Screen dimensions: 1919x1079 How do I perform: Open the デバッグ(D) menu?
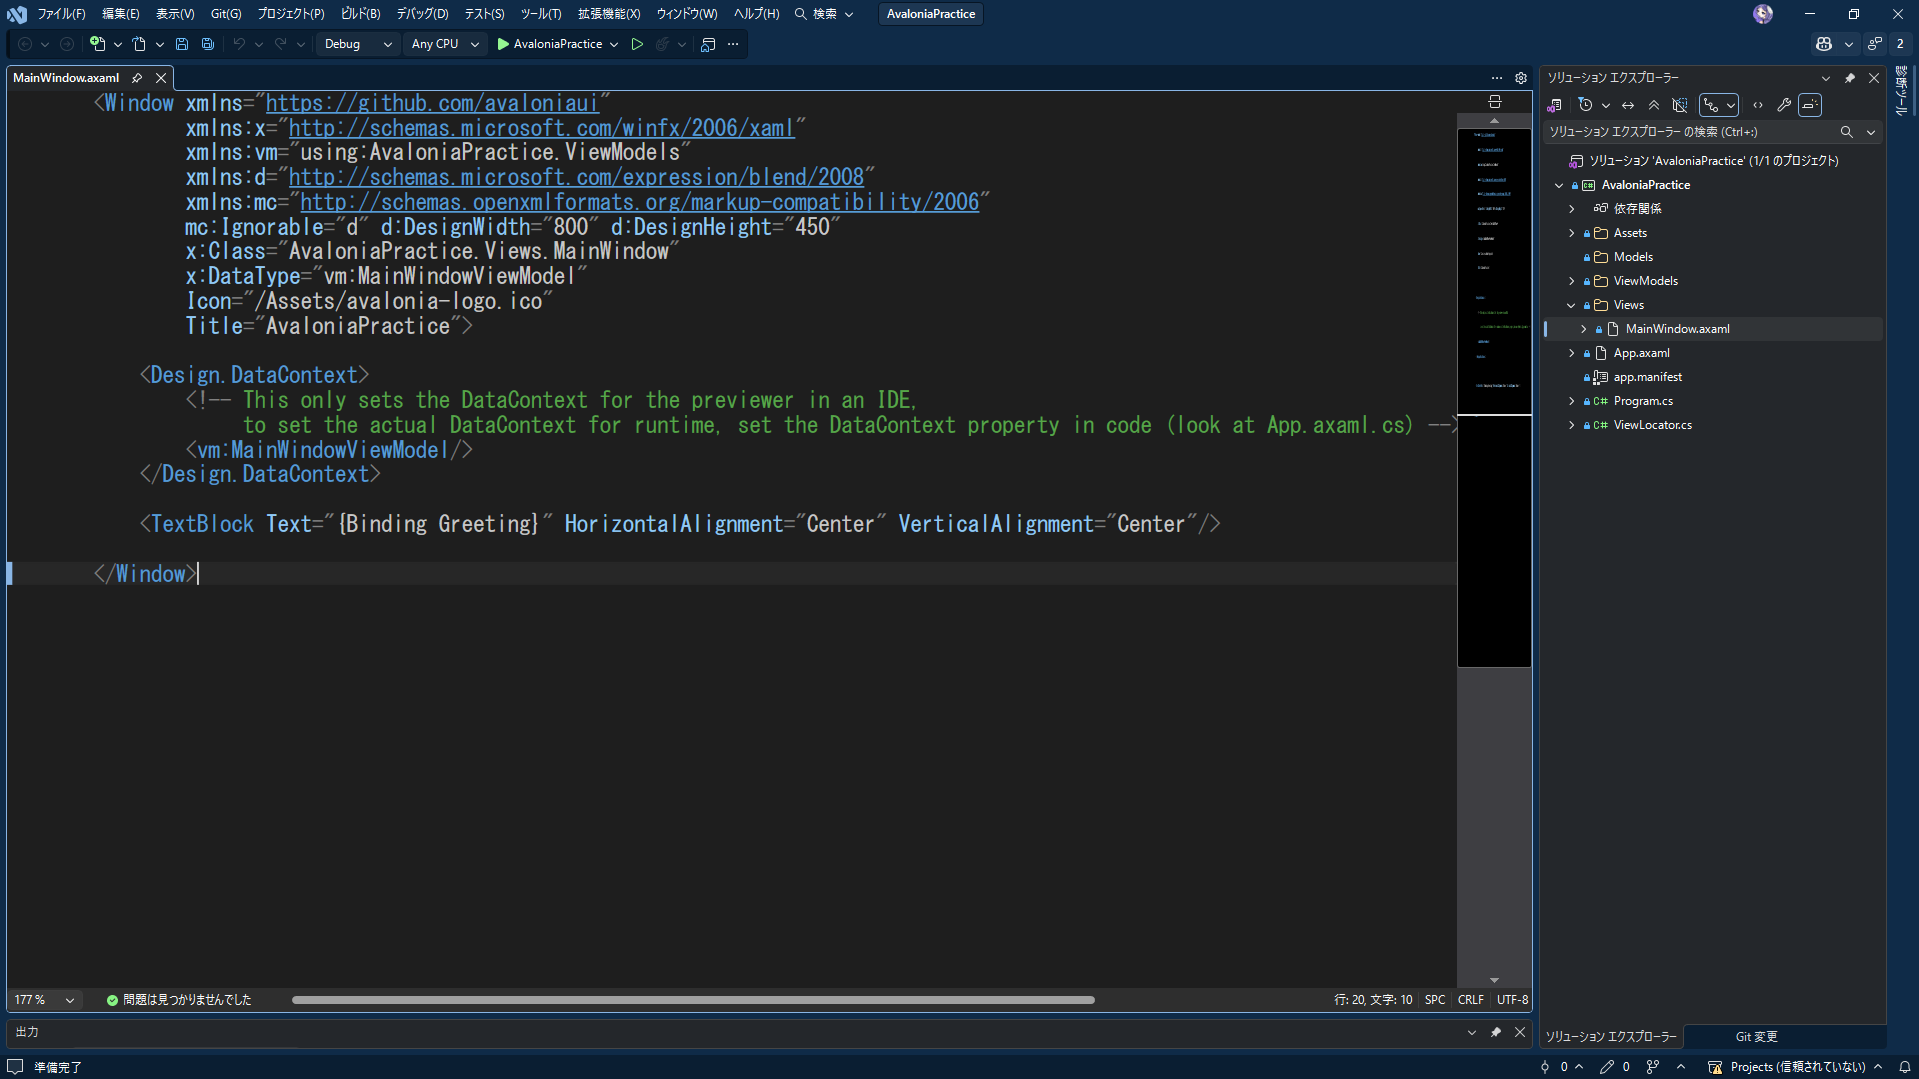coord(422,14)
